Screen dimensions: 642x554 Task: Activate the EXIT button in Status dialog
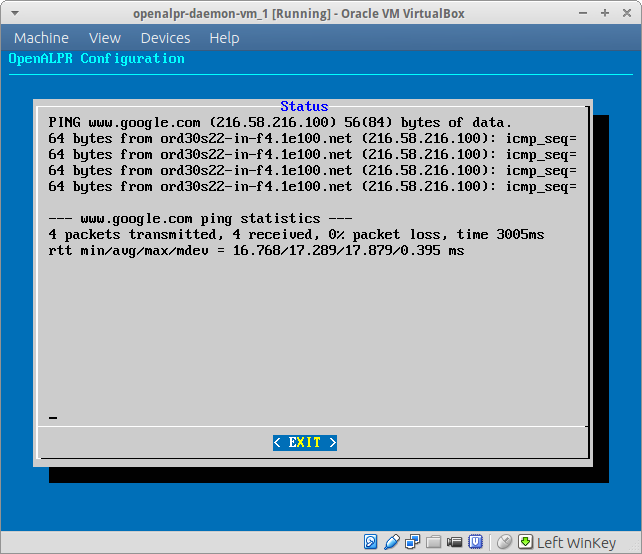305,443
